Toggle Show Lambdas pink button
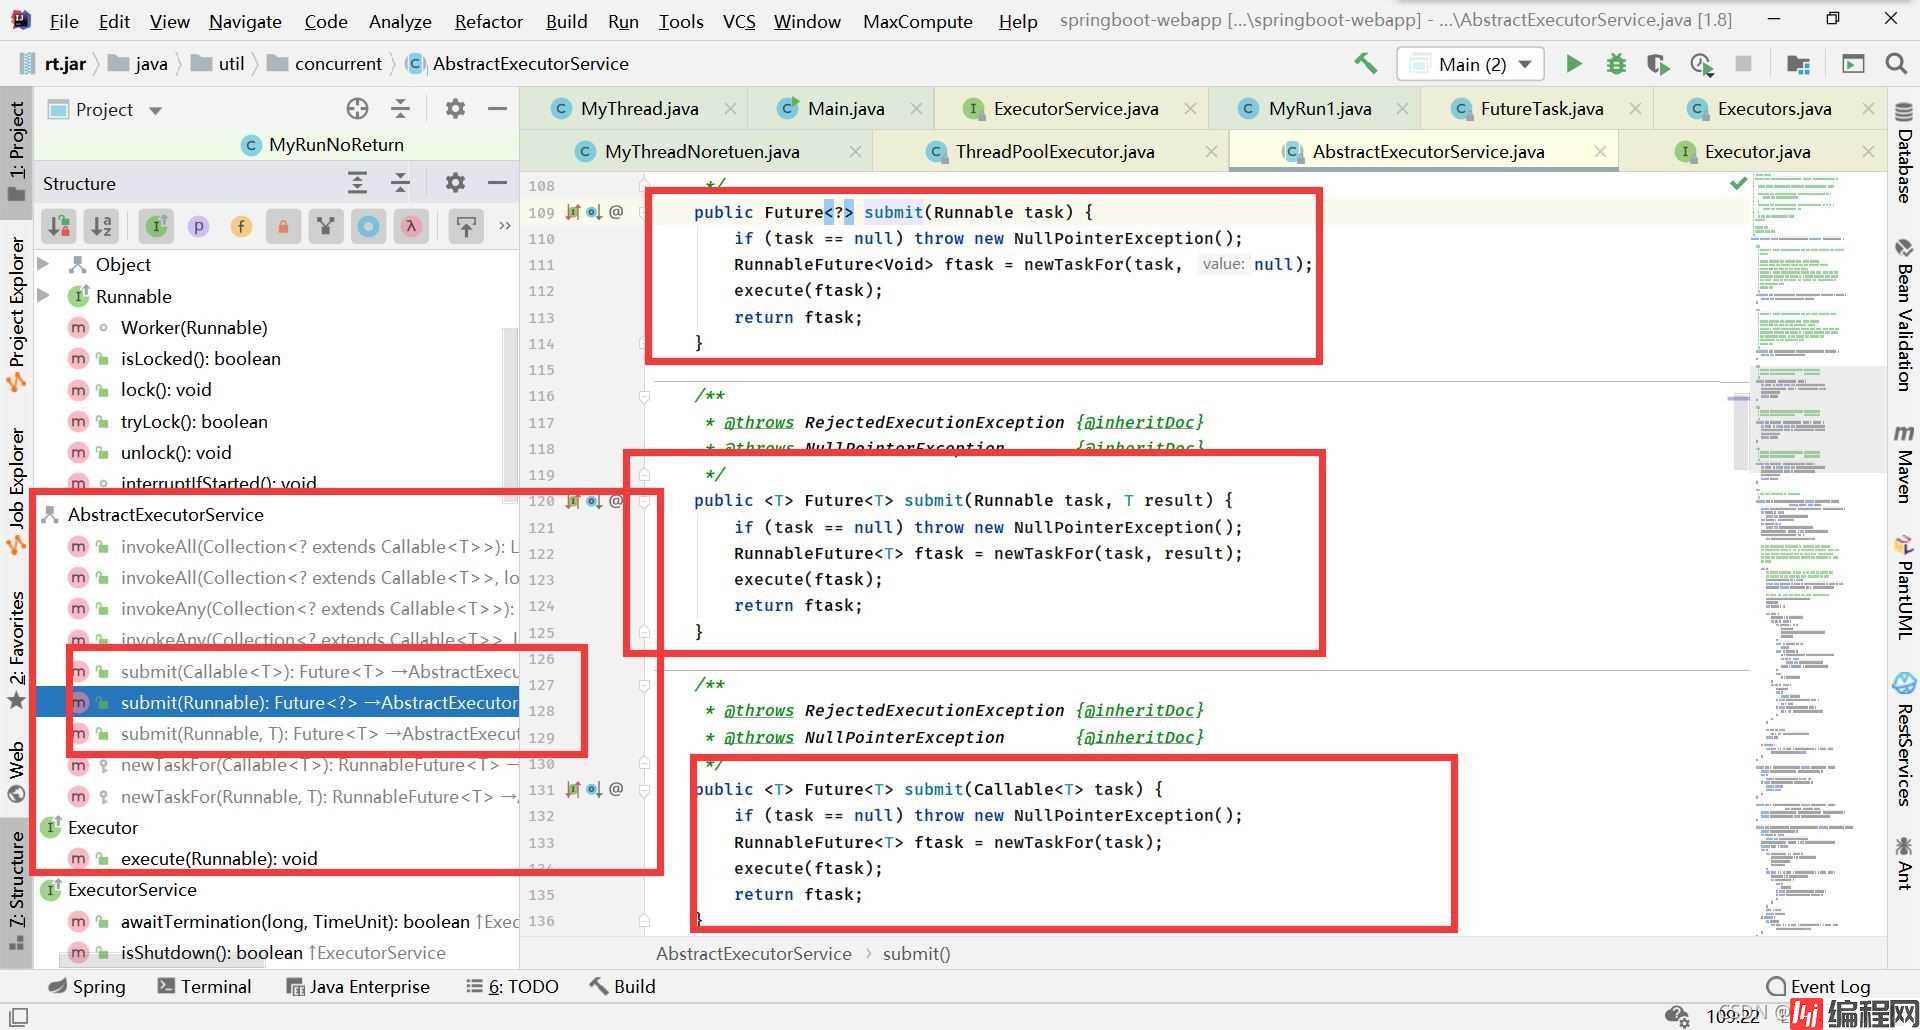 pos(411,226)
